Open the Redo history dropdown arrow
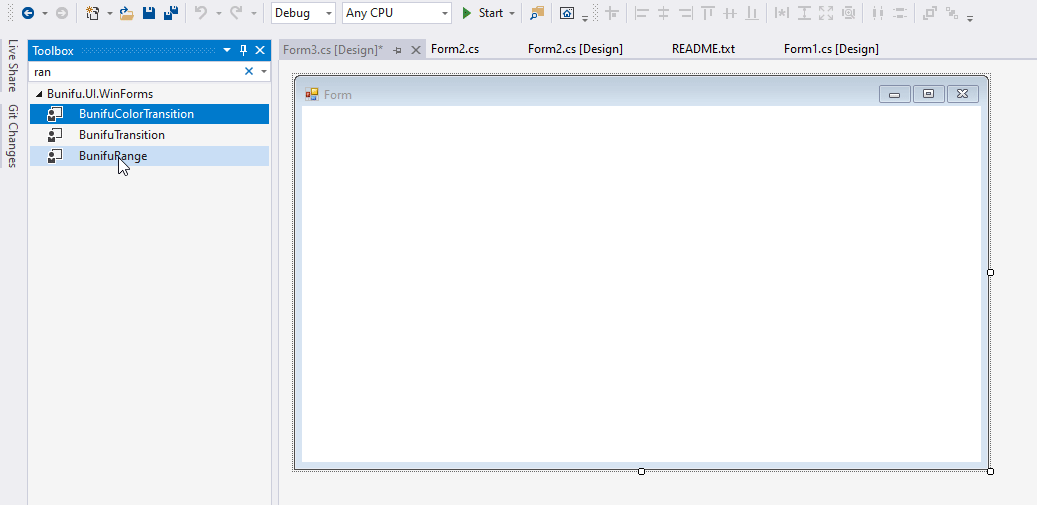The image size is (1037, 505). pos(253,13)
